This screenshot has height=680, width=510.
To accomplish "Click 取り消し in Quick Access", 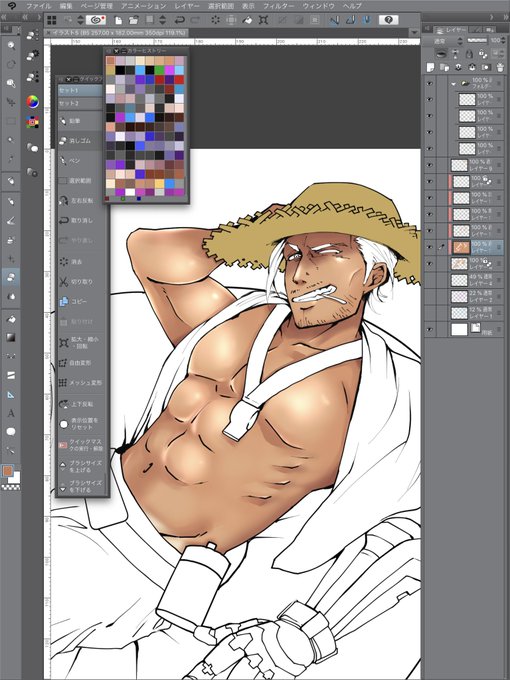I will click(82, 220).
